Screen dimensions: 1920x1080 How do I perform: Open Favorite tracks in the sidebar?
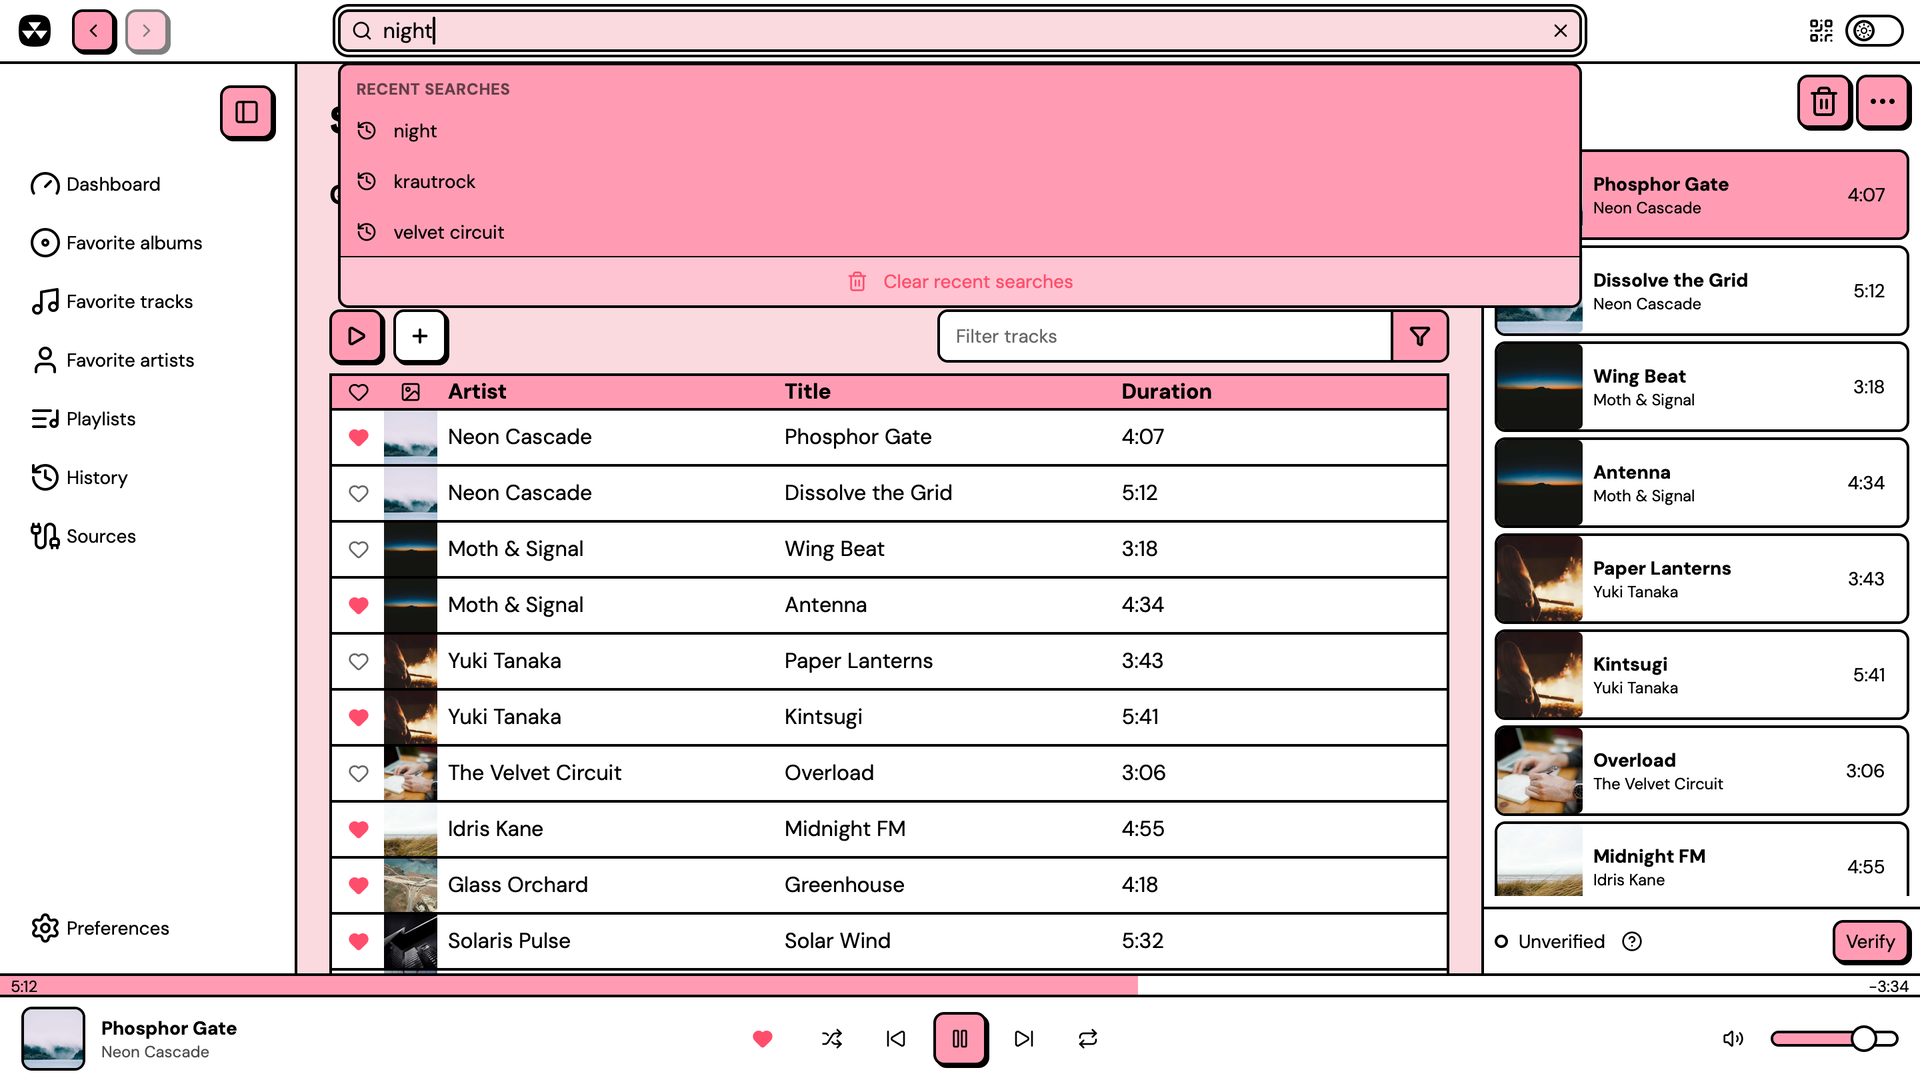point(112,302)
